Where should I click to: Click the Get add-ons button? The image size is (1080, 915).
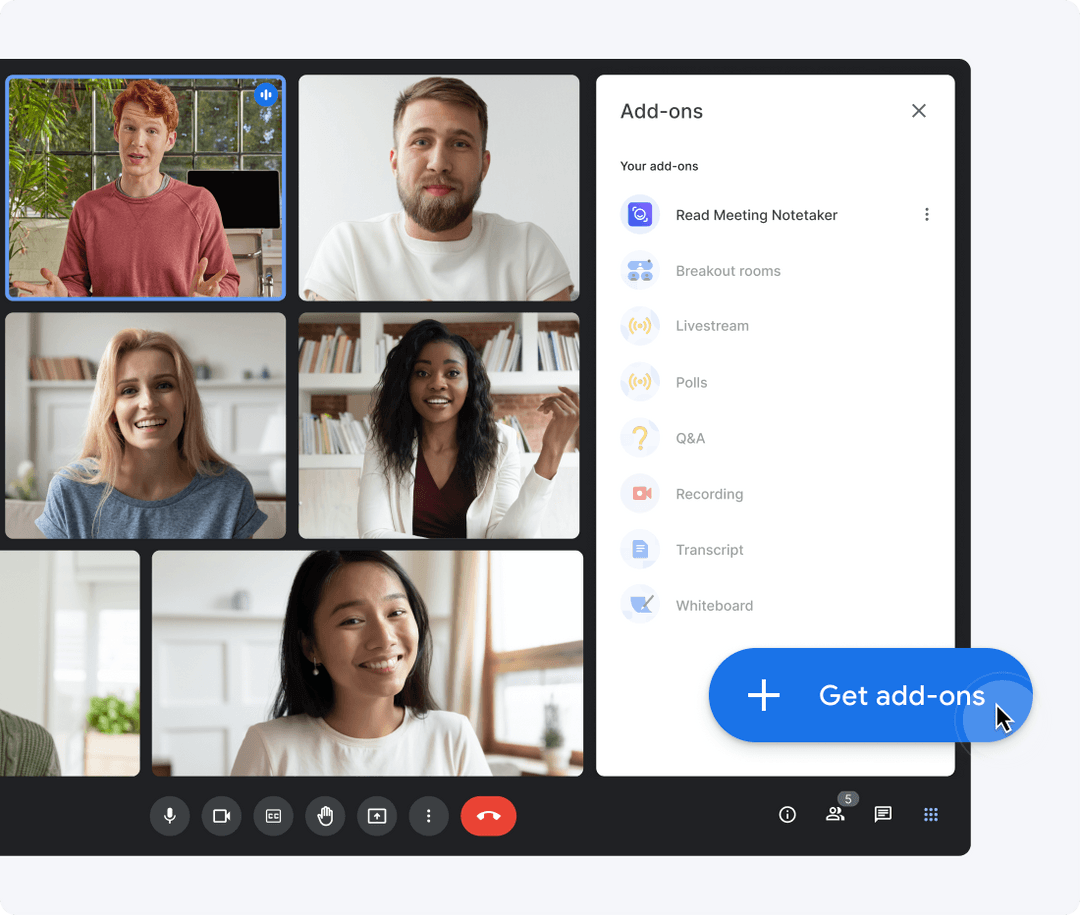tap(870, 695)
